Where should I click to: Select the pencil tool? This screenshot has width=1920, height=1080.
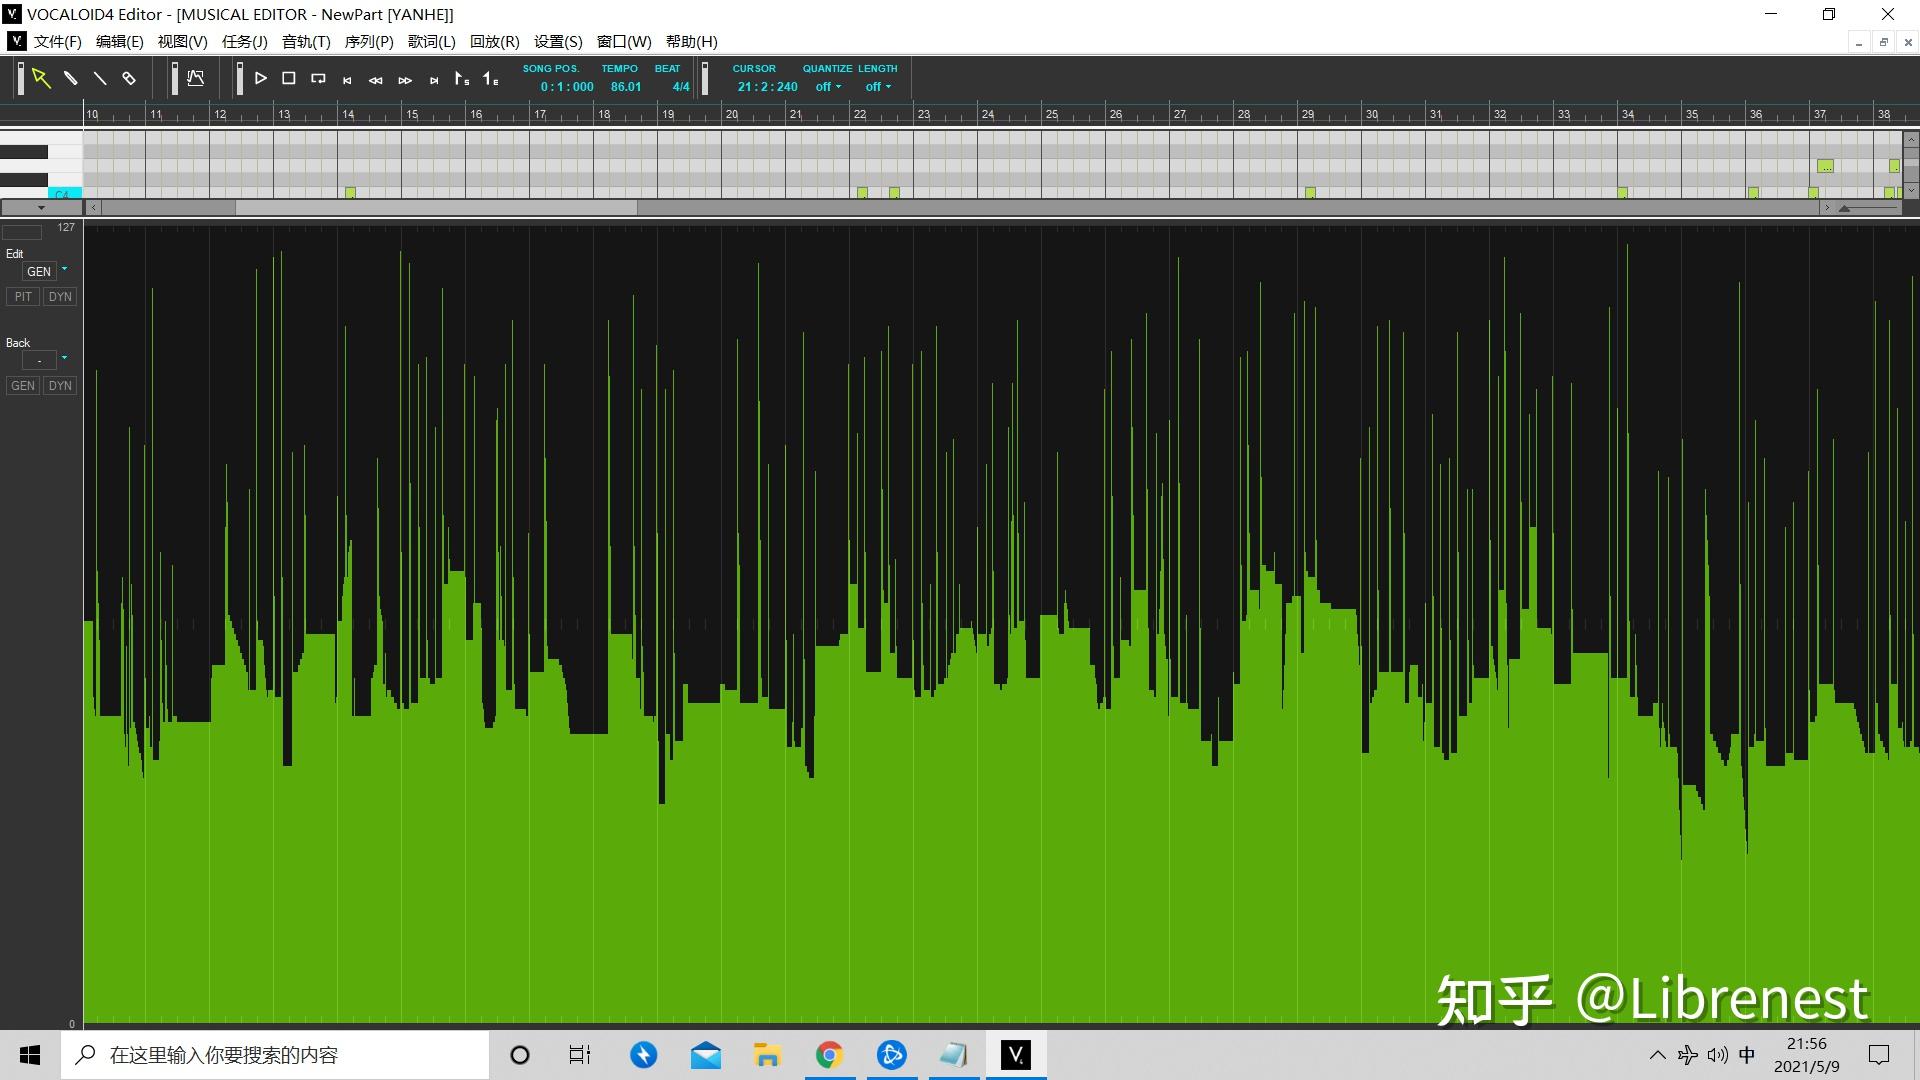pyautogui.click(x=71, y=78)
